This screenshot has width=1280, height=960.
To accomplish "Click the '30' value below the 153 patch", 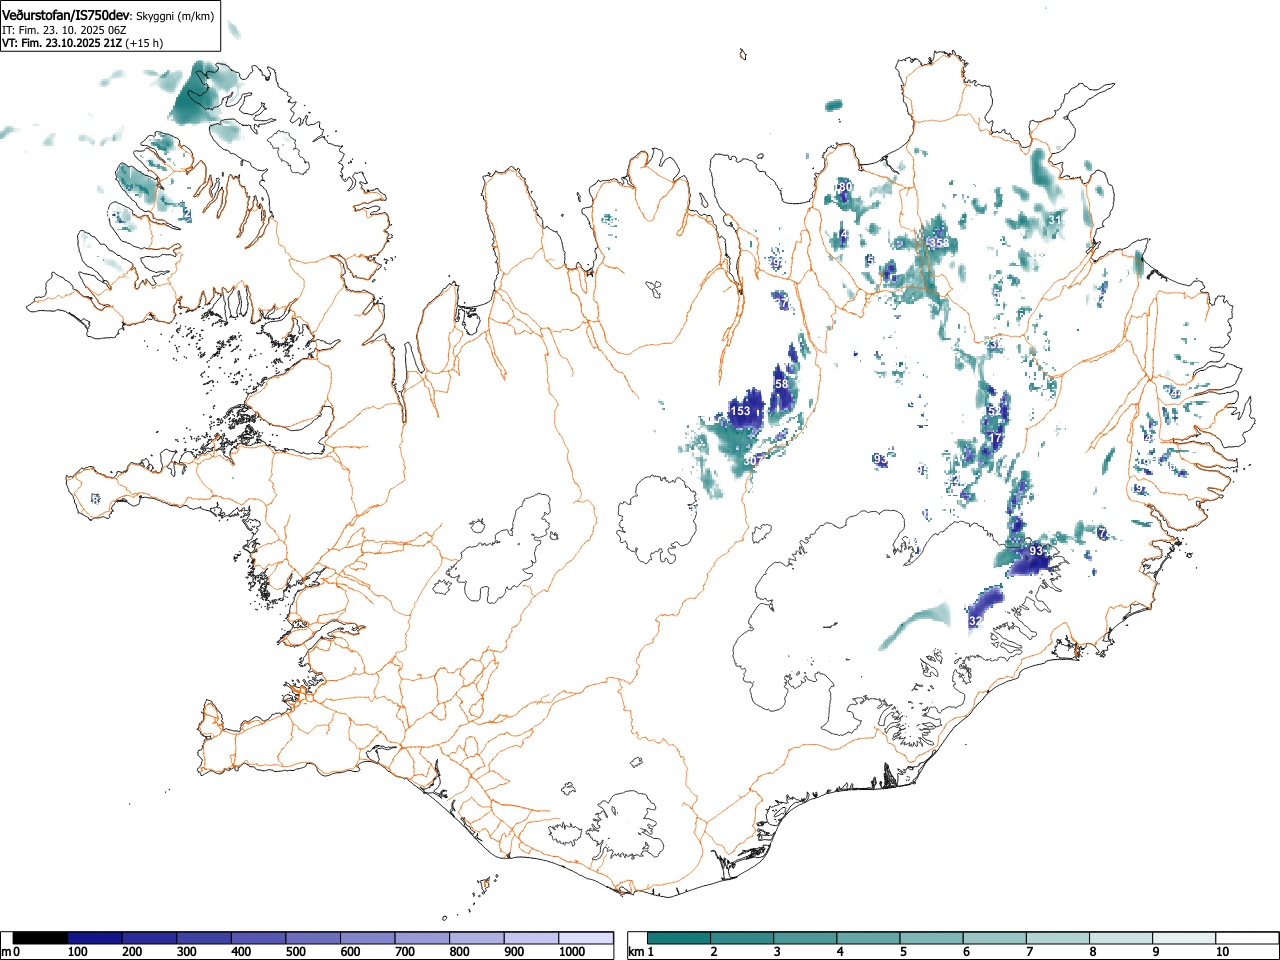I will (x=751, y=460).
